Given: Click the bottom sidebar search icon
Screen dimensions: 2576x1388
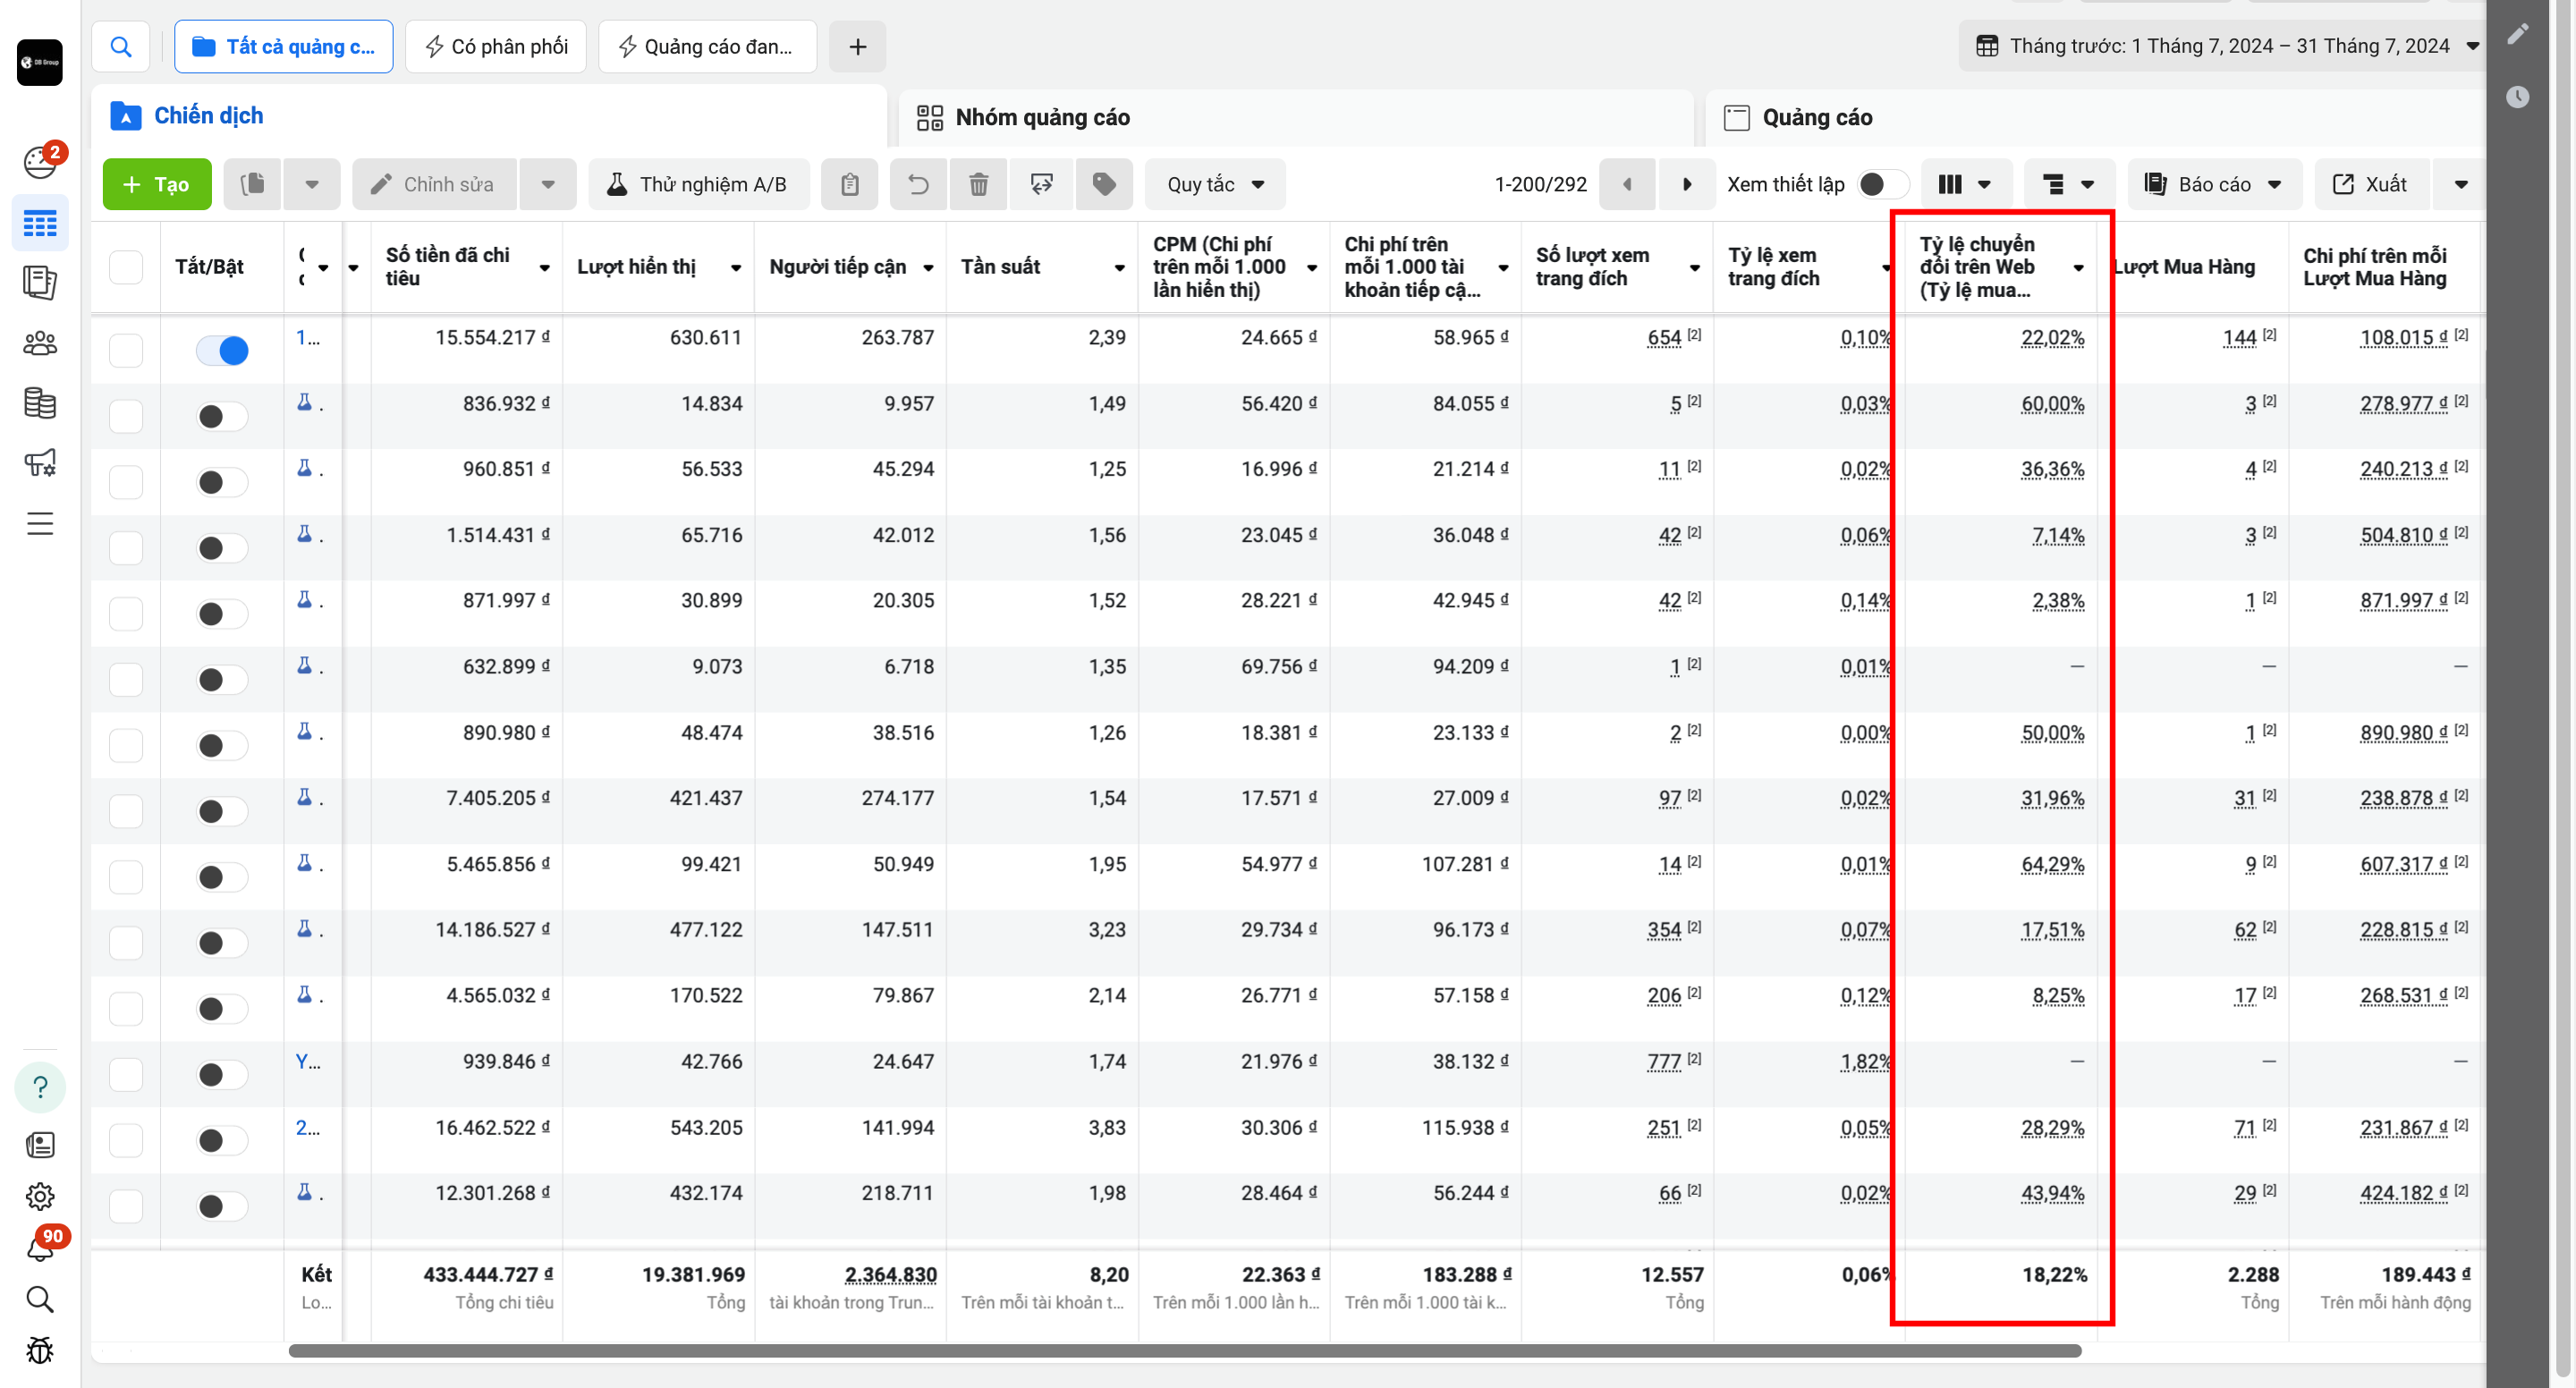Looking at the screenshot, I should [40, 1299].
